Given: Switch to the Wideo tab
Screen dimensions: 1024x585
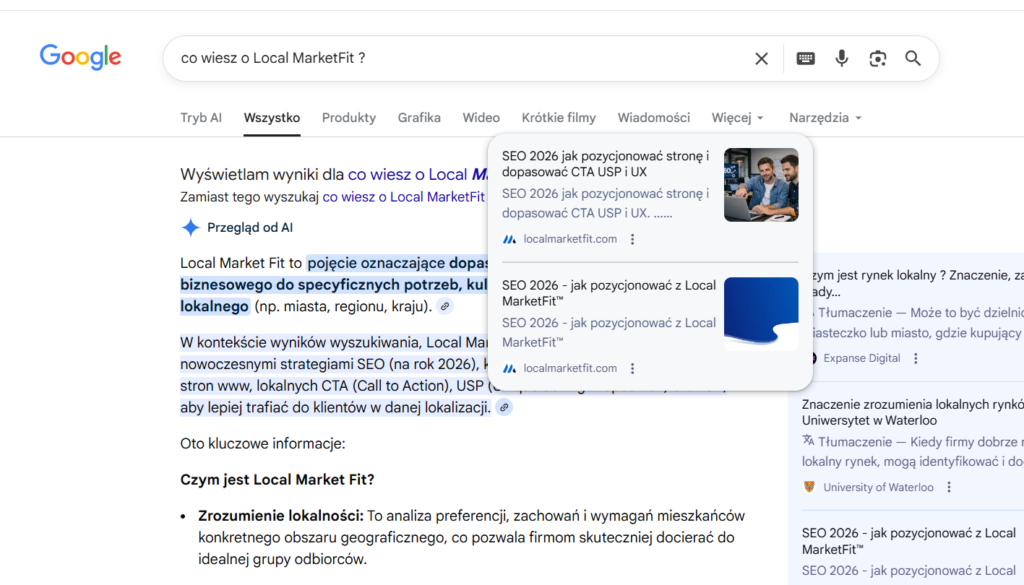Looking at the screenshot, I should (481, 117).
